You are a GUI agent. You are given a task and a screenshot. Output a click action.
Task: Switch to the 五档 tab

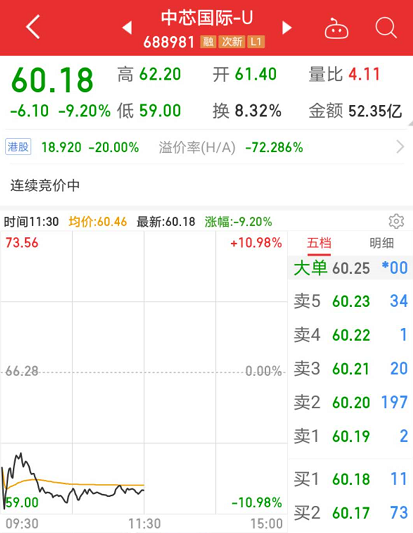pyautogui.click(x=319, y=243)
